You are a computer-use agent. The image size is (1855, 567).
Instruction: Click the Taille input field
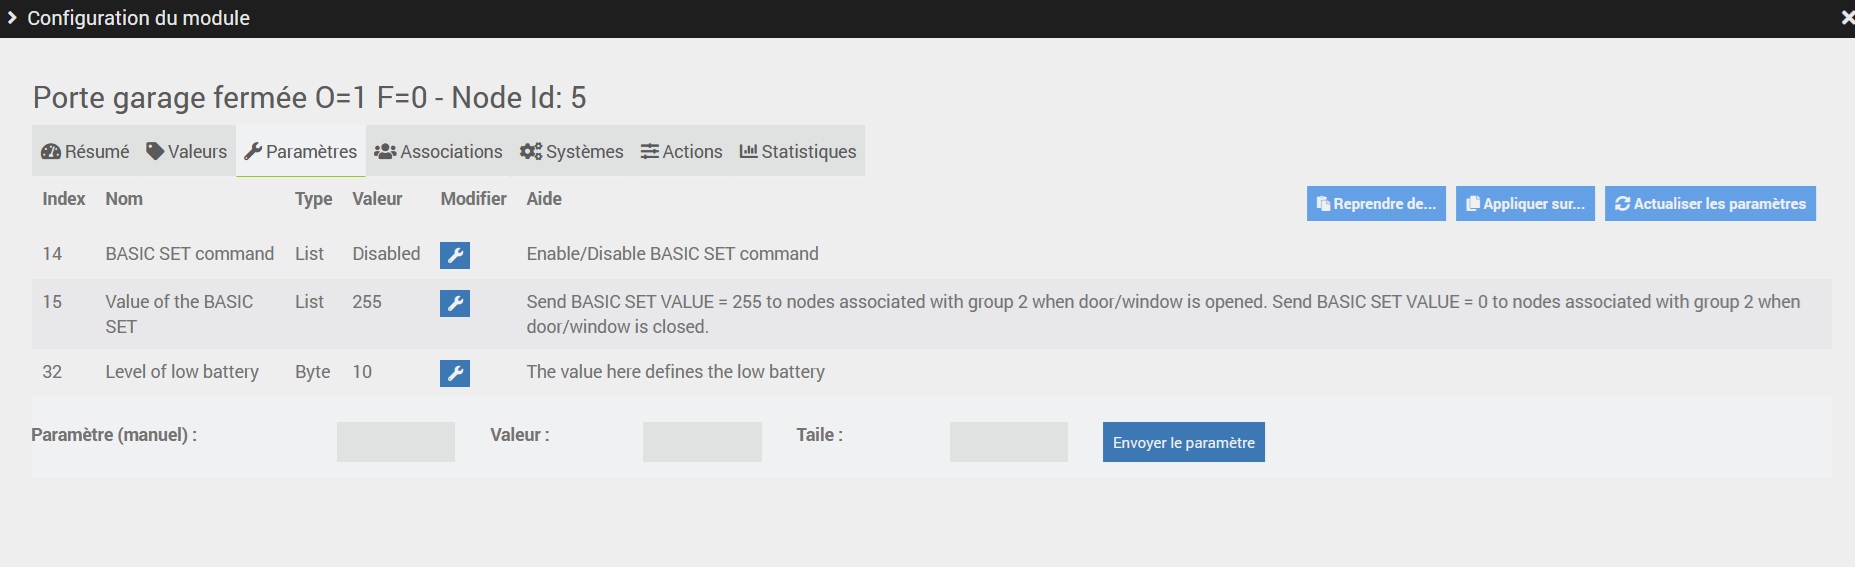pyautogui.click(x=1008, y=442)
